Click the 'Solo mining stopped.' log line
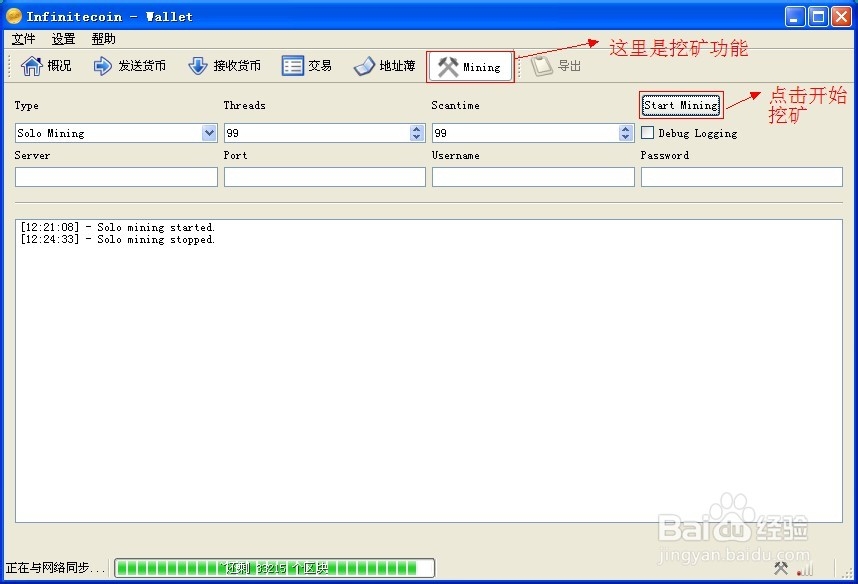The image size is (858, 584). coord(118,239)
